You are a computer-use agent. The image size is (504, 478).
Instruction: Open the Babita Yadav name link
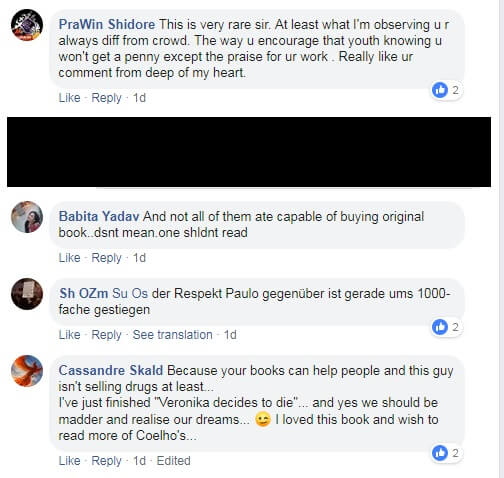coord(99,216)
